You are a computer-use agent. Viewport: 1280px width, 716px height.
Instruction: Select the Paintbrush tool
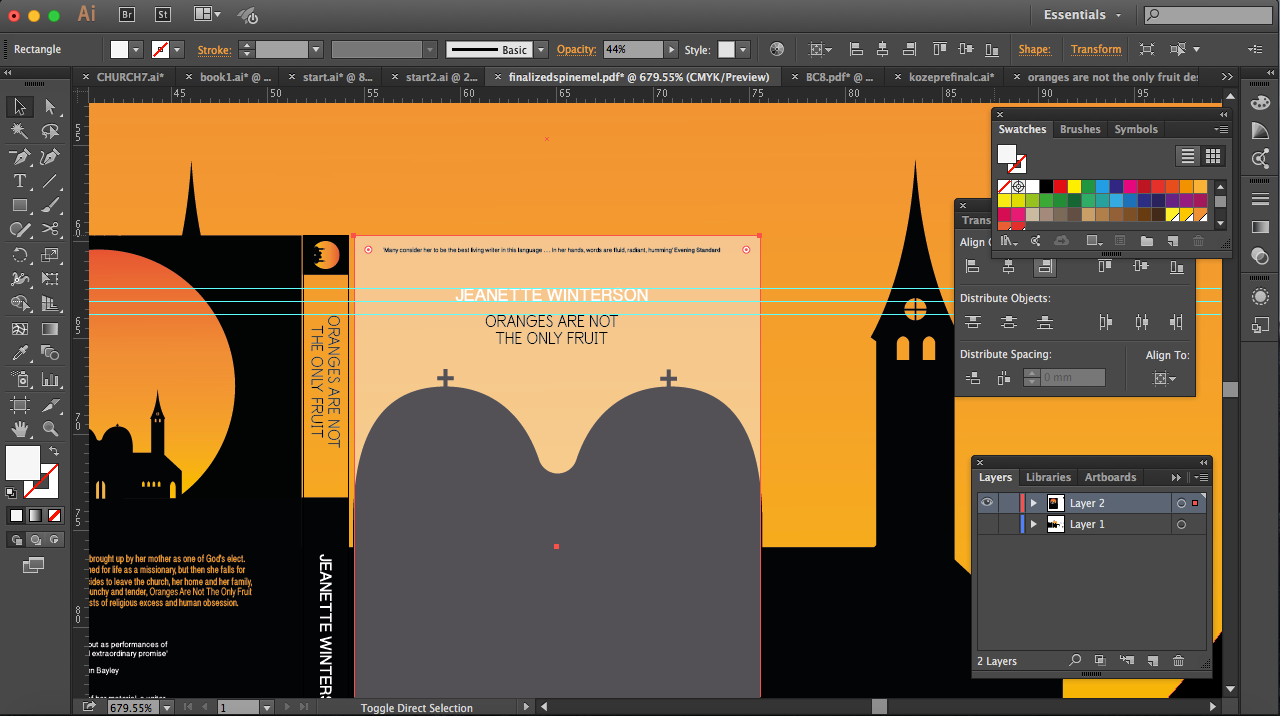(x=50, y=206)
